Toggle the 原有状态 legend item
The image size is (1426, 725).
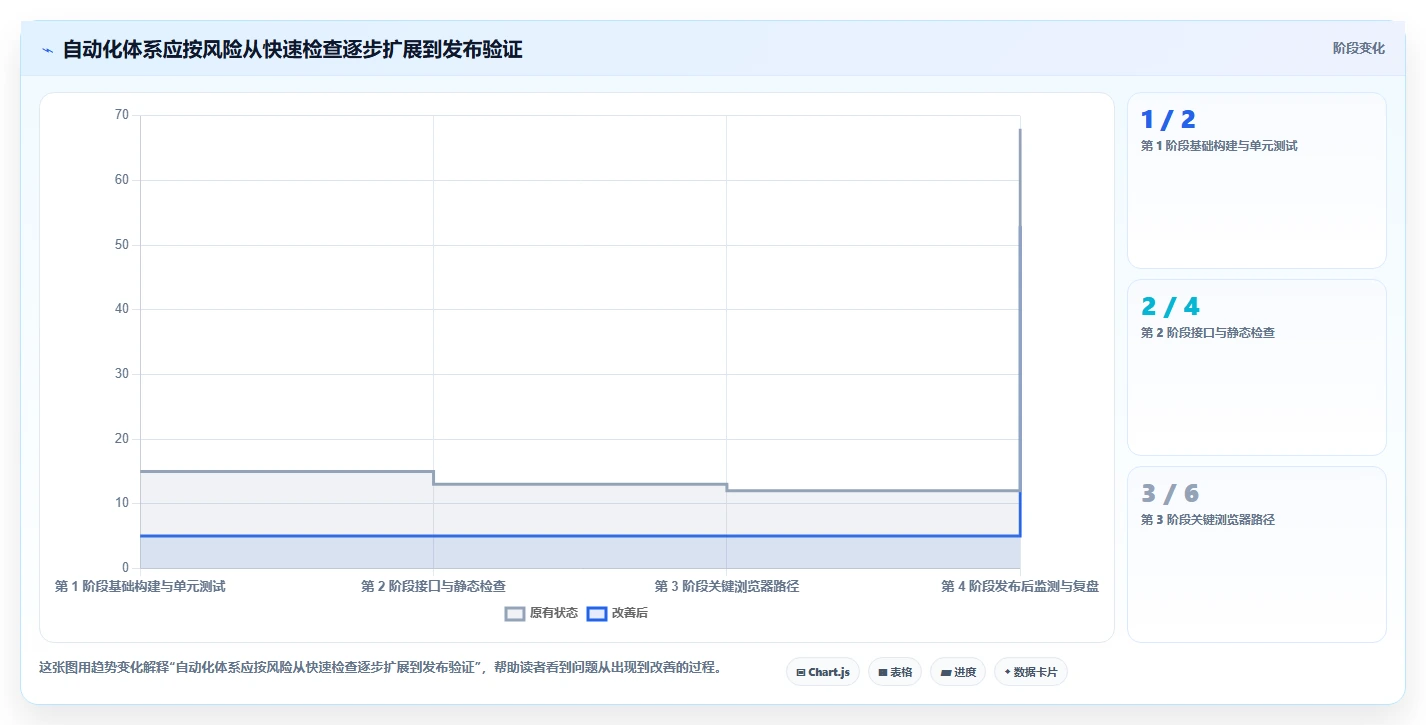click(x=541, y=613)
